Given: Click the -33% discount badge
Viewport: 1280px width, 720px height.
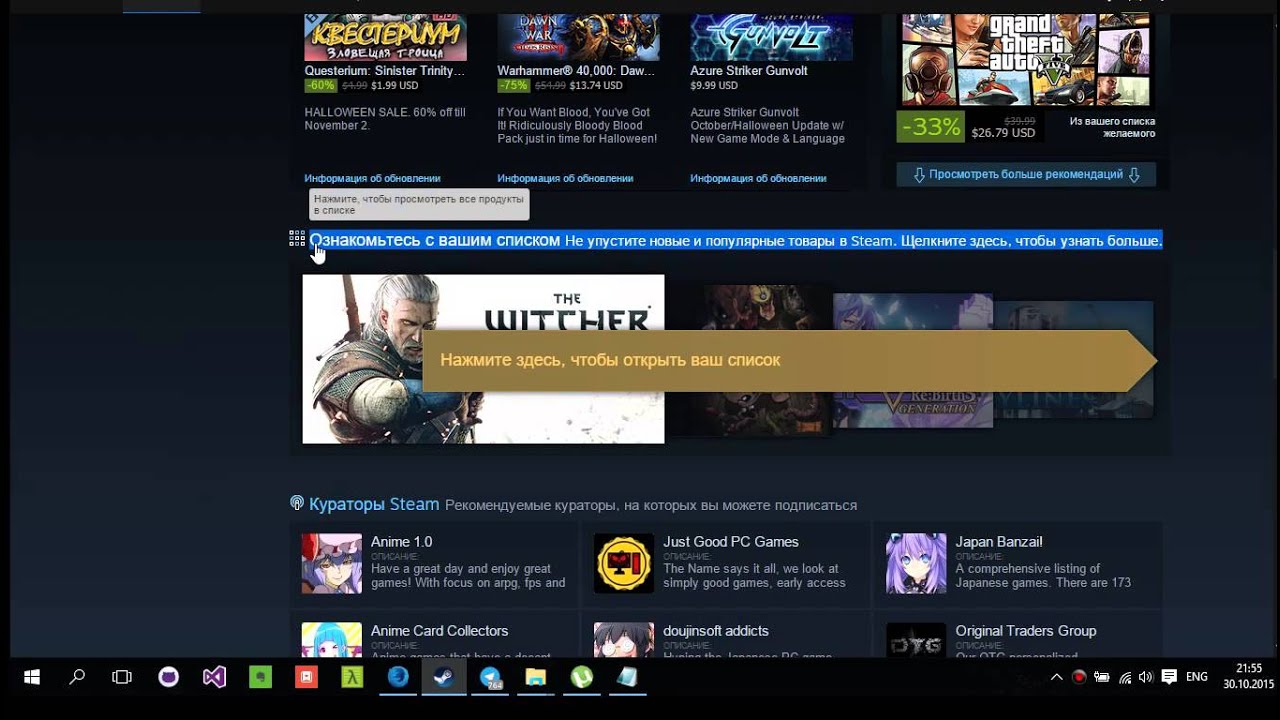Looking at the screenshot, I should [x=930, y=127].
